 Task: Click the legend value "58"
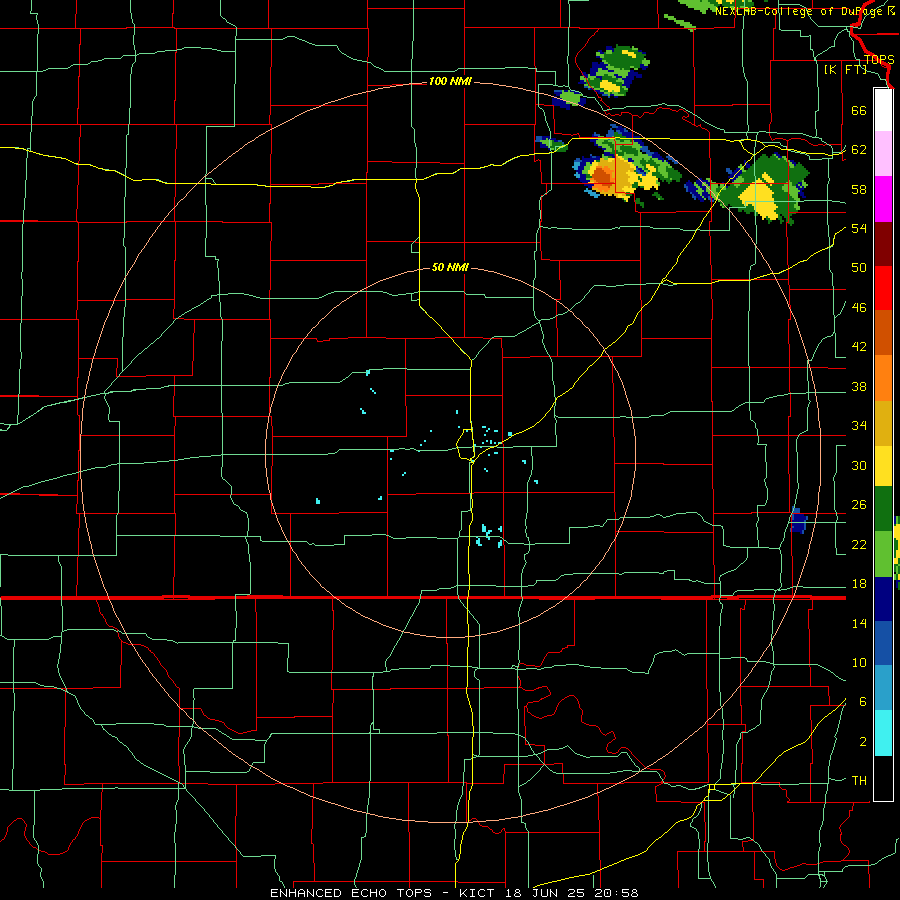[859, 189]
